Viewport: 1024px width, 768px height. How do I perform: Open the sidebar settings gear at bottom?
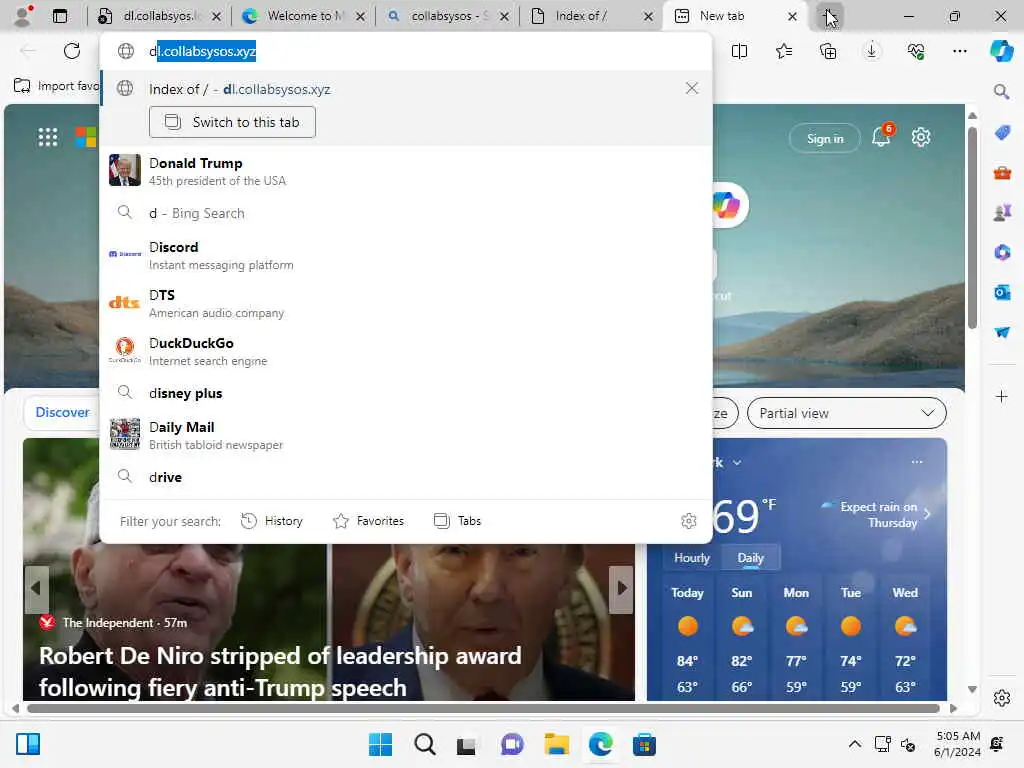(x=1002, y=698)
